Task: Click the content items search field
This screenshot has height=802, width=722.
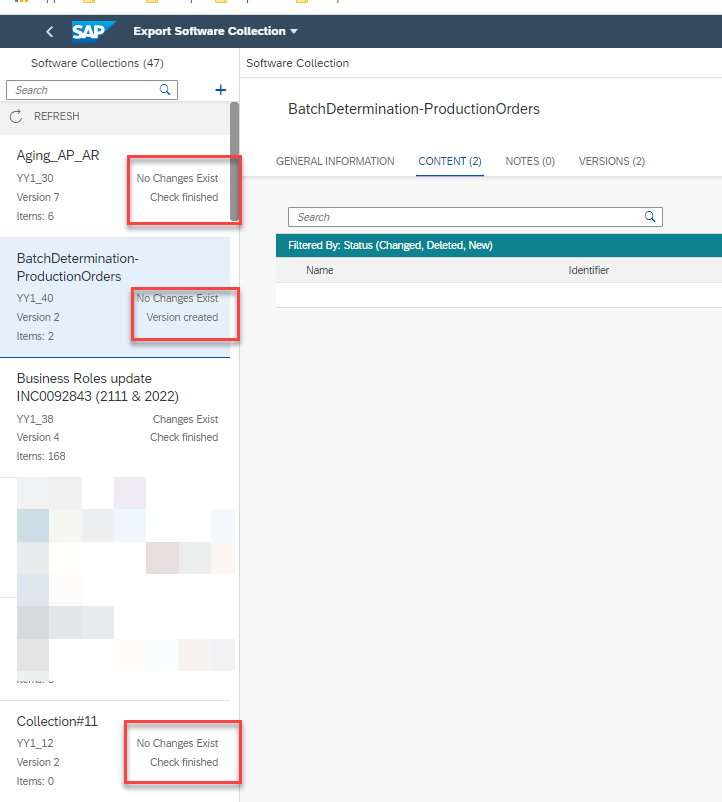Action: 476,217
